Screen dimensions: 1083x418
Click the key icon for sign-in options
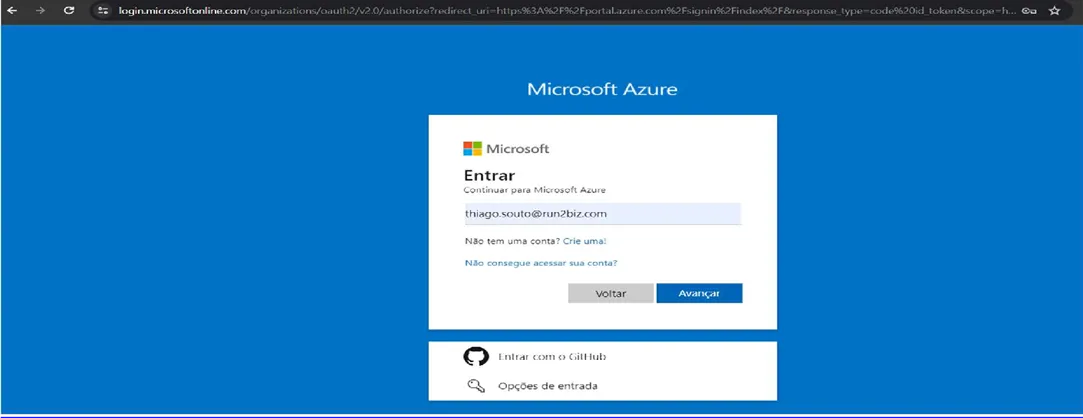[476, 386]
